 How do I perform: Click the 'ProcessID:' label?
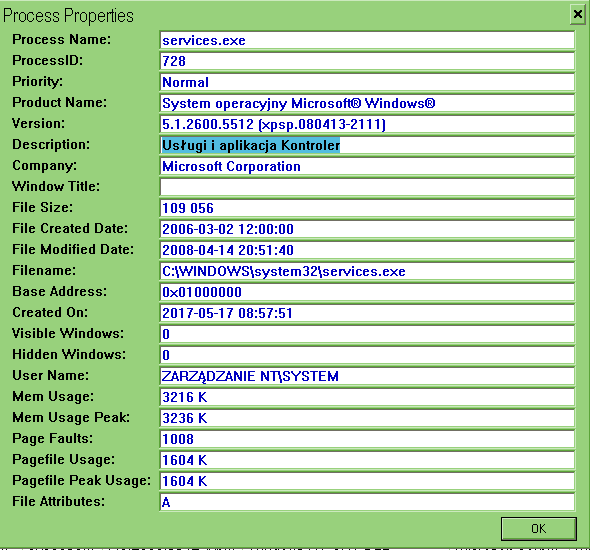click(47, 60)
